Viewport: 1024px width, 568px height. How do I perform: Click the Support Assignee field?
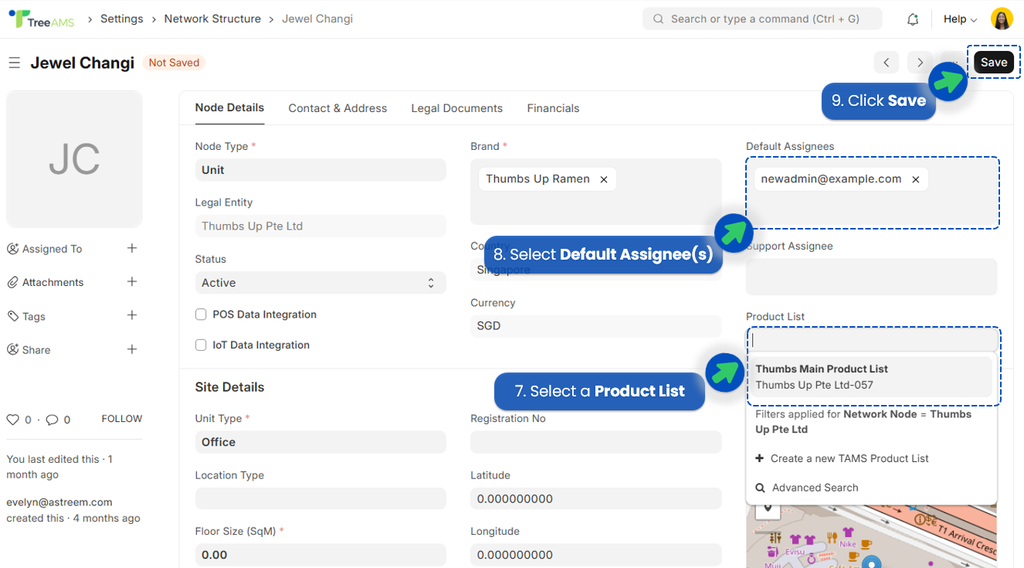pos(871,277)
